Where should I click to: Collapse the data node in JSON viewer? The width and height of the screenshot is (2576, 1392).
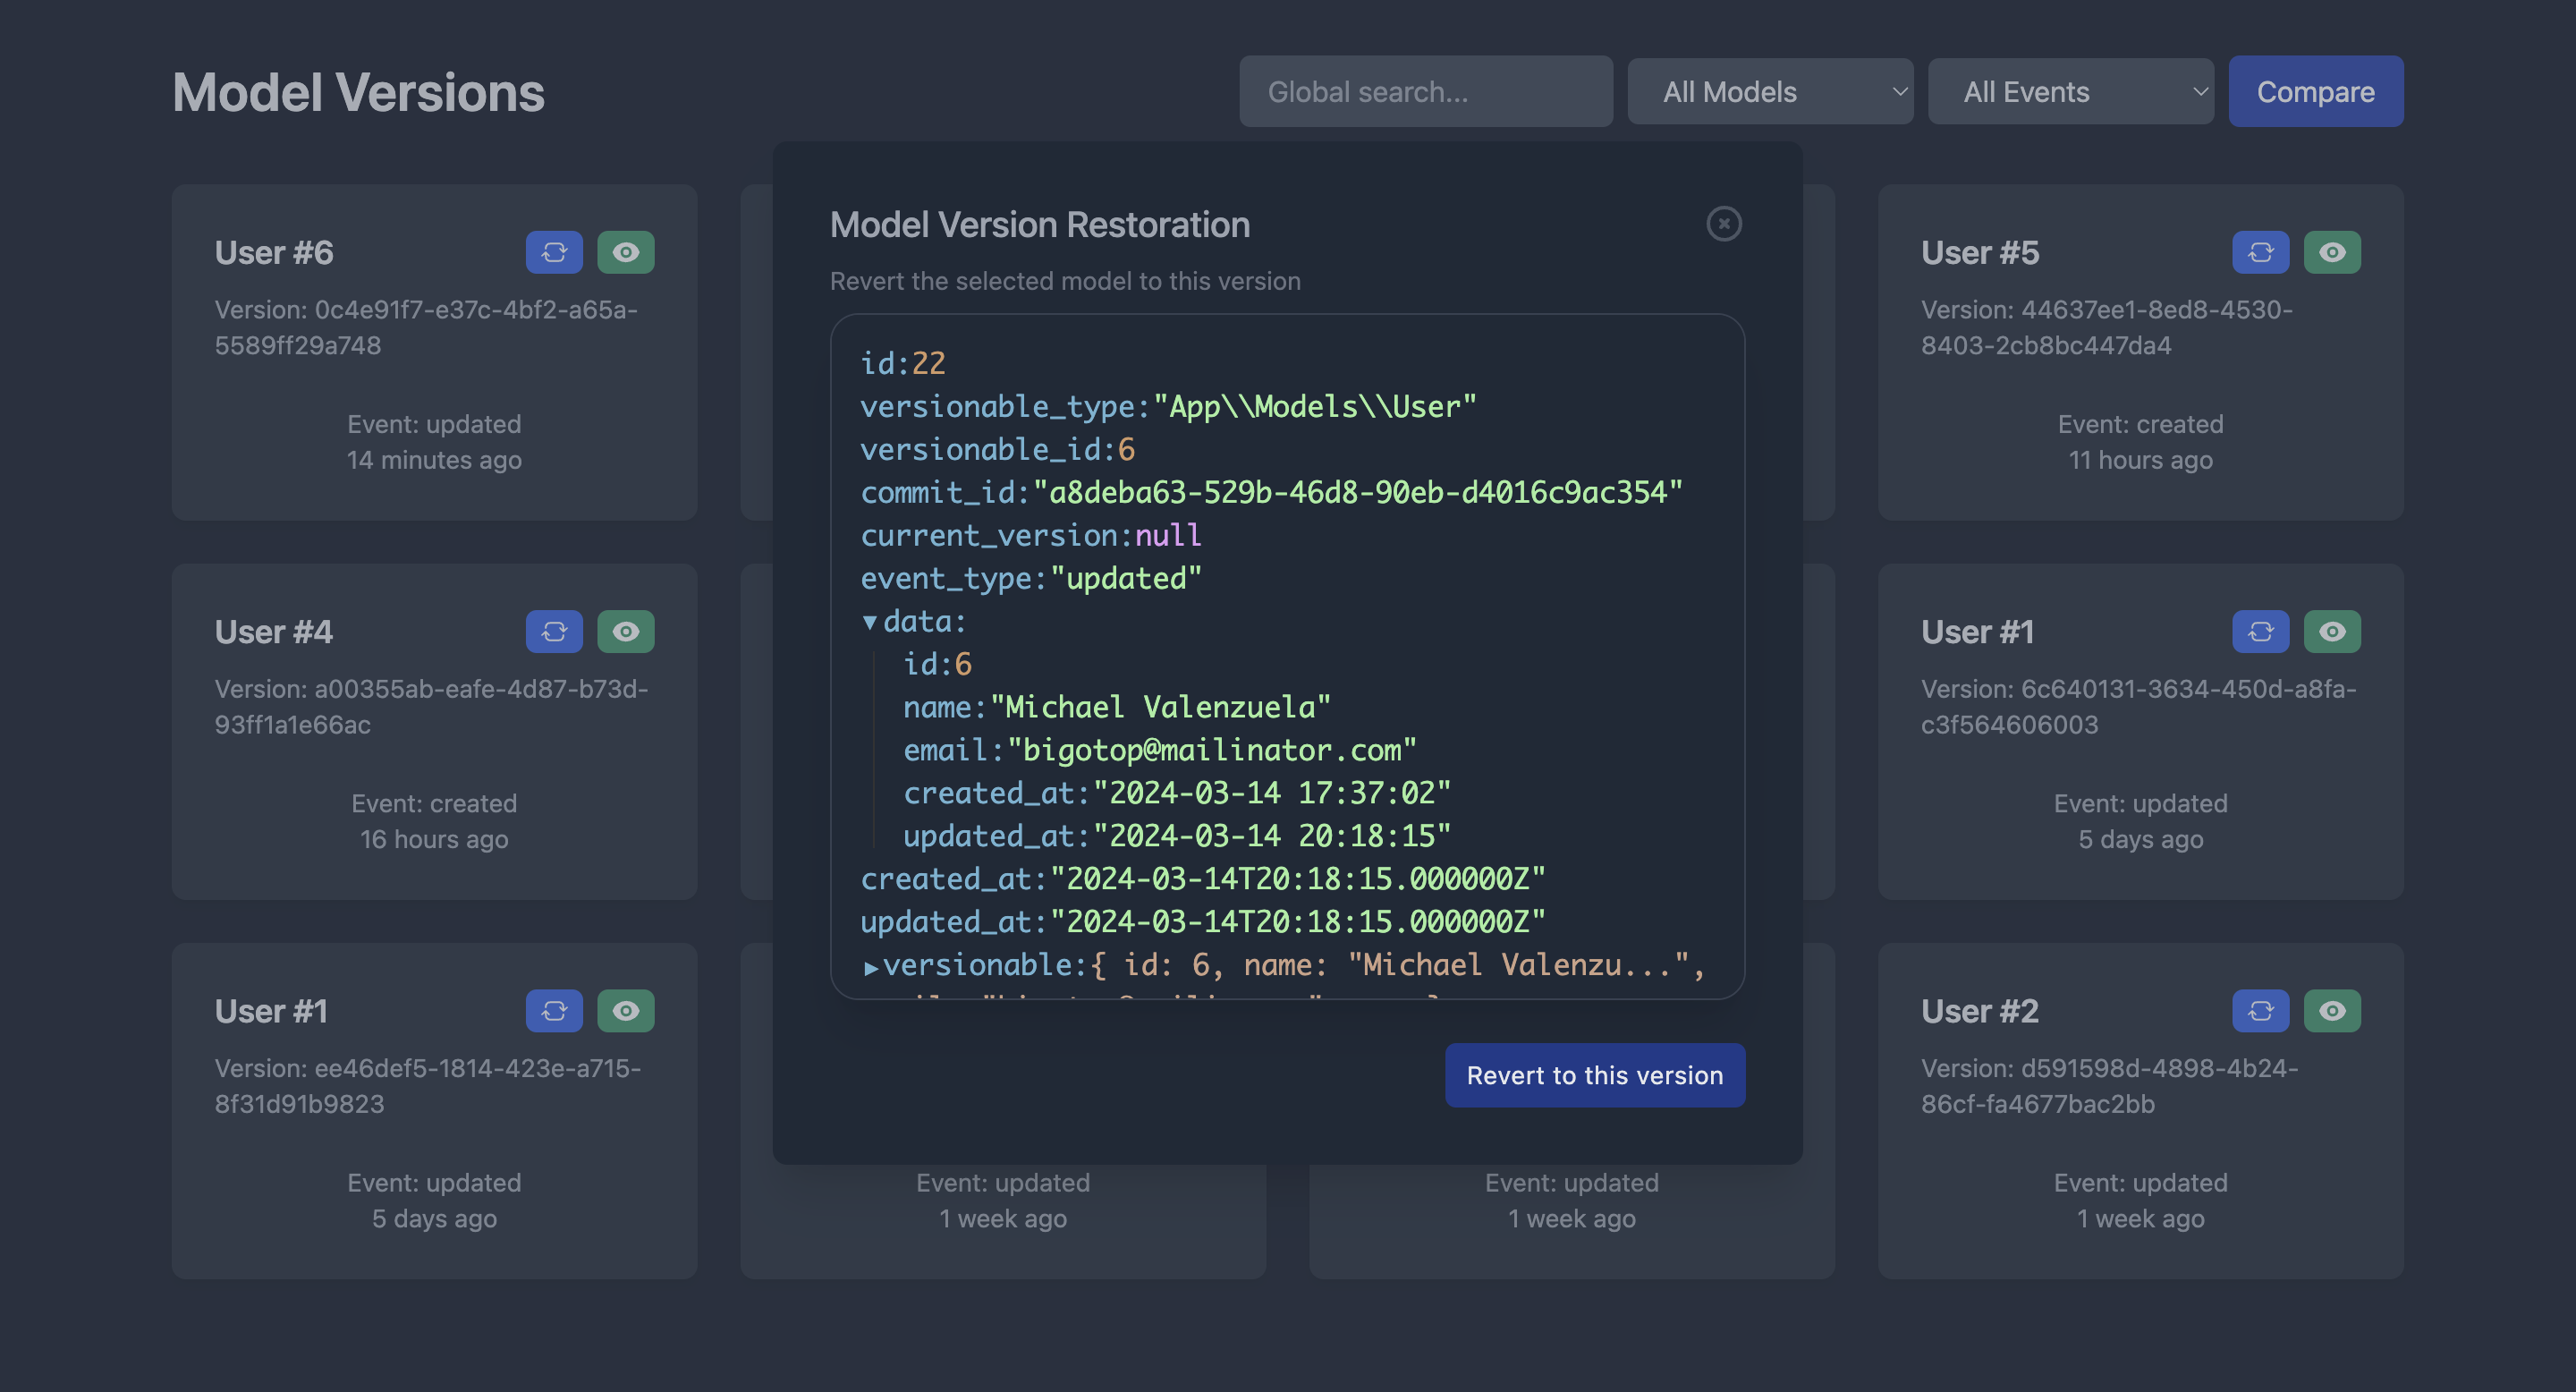pyautogui.click(x=870, y=622)
